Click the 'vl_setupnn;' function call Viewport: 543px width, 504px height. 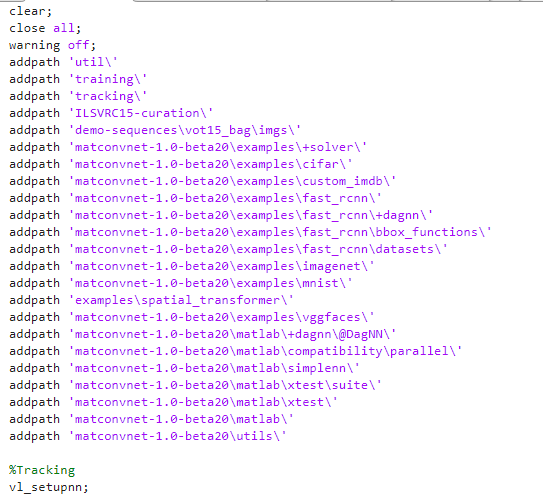pos(49,487)
